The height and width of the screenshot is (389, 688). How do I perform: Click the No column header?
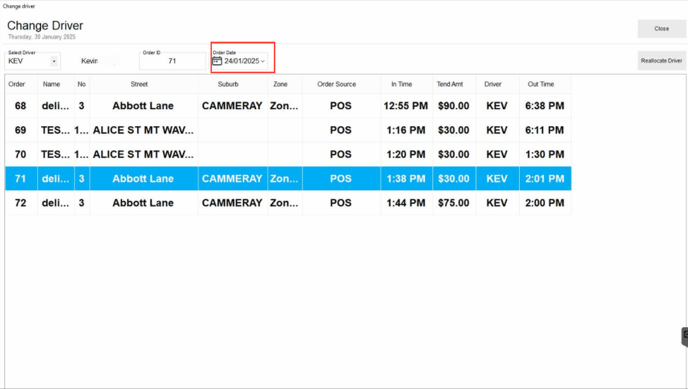point(82,84)
